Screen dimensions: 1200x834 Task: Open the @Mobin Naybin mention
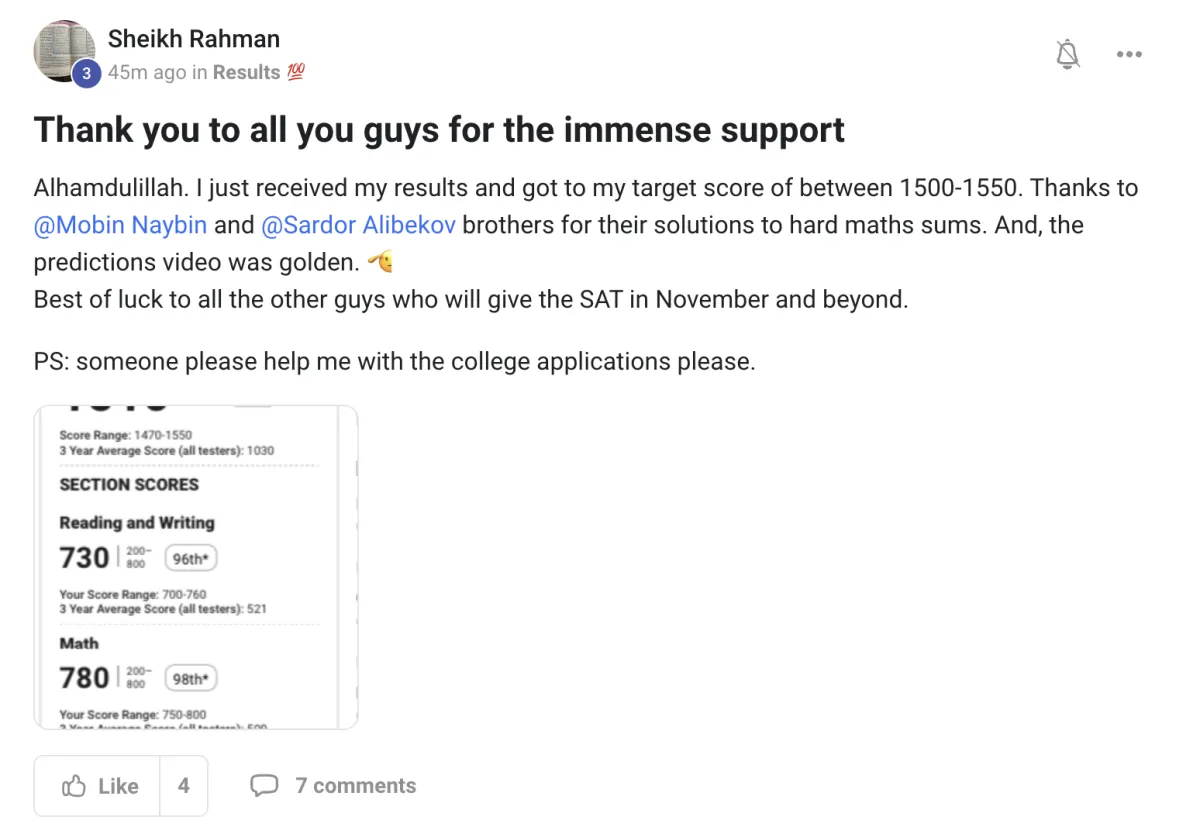click(120, 225)
